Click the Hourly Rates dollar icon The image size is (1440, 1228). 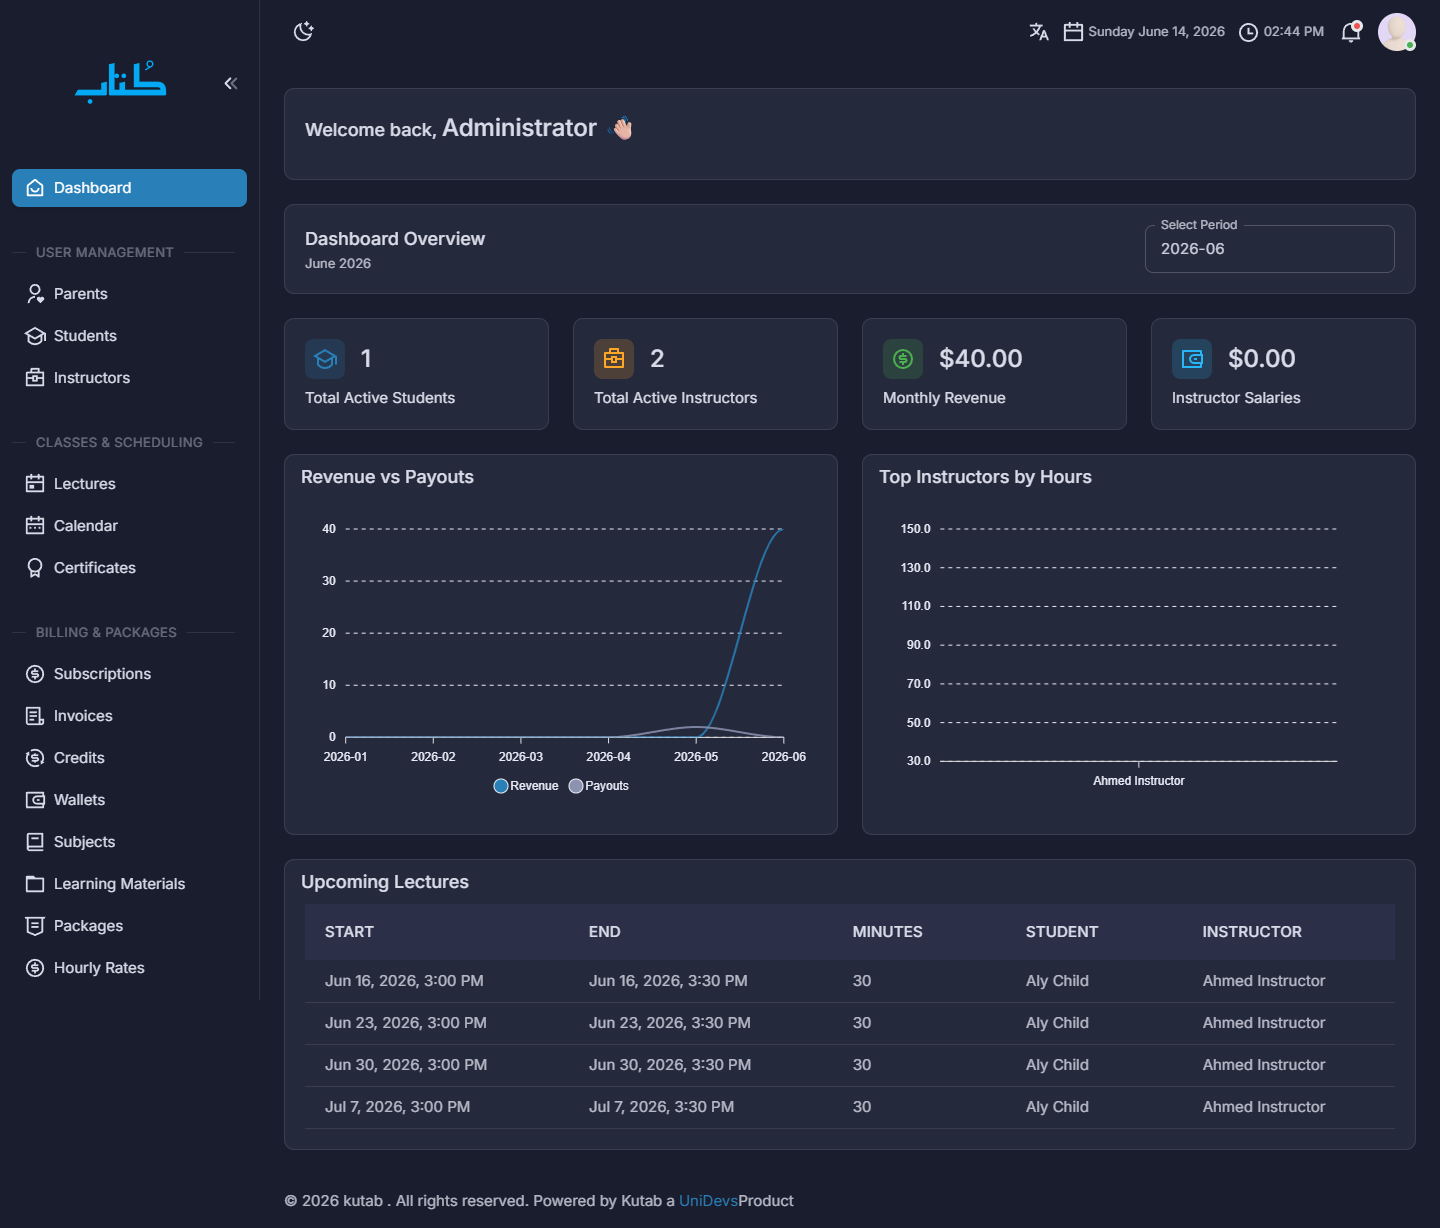pos(35,968)
